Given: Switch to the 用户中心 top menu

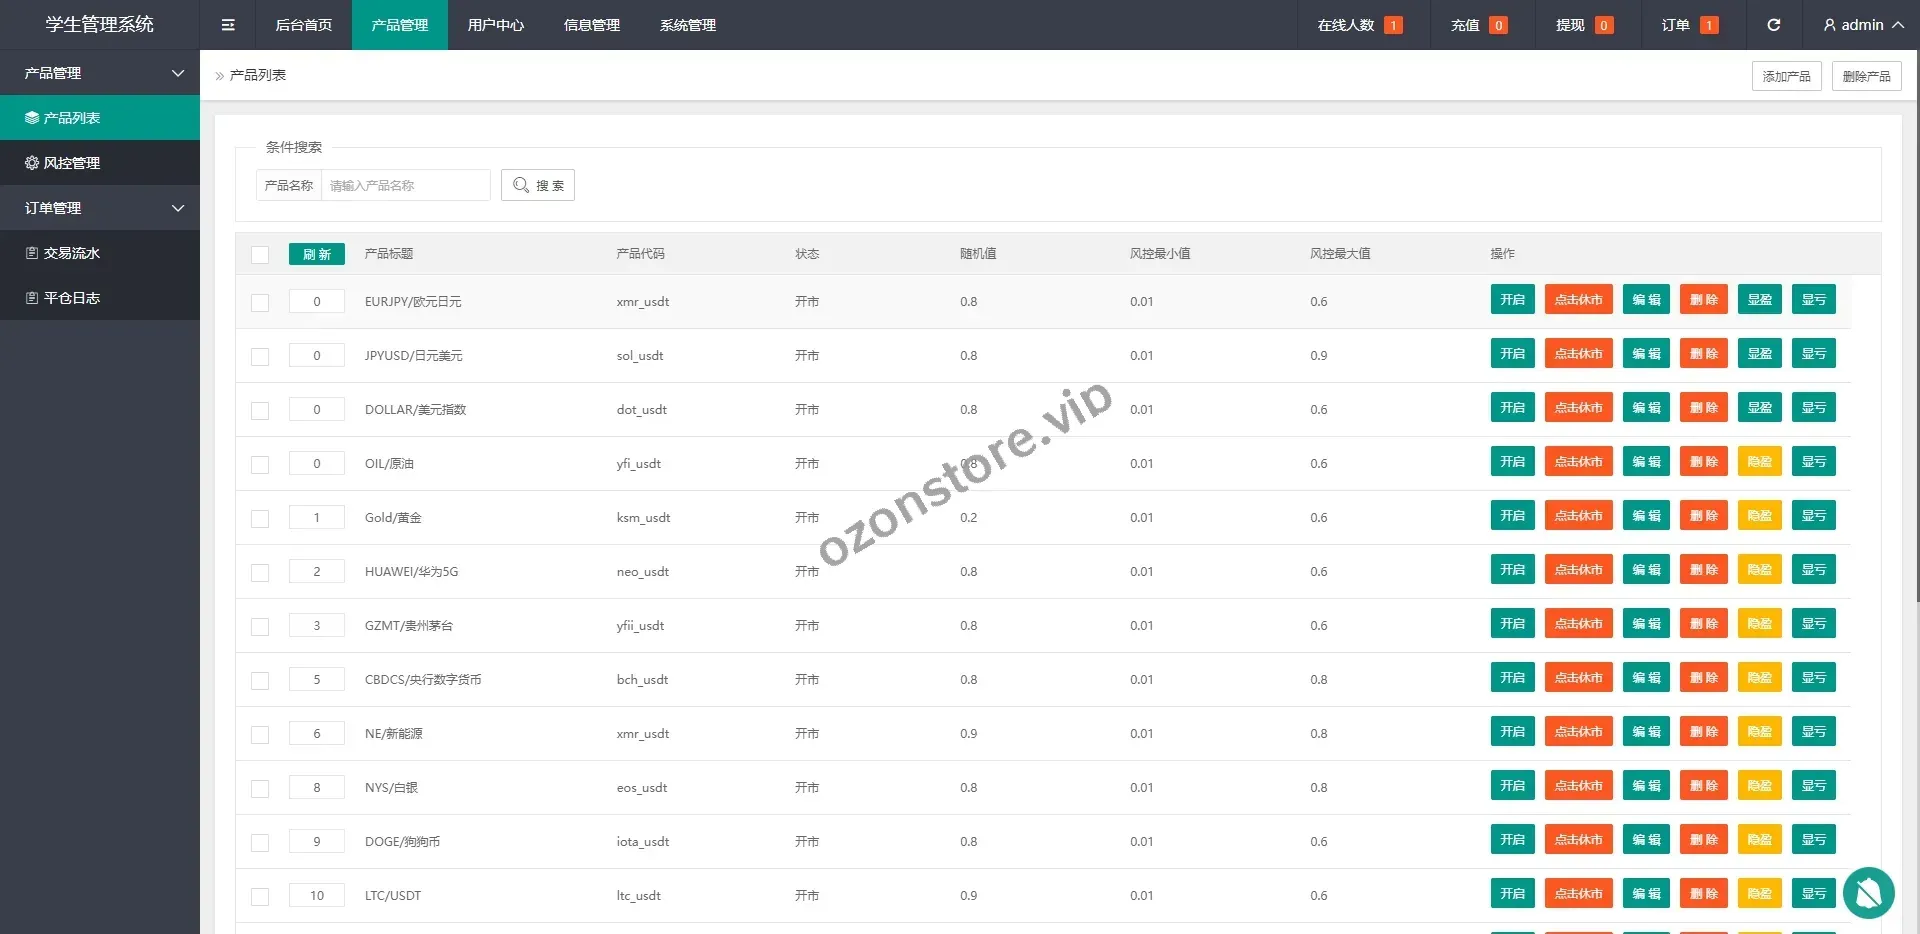Looking at the screenshot, I should click(495, 25).
